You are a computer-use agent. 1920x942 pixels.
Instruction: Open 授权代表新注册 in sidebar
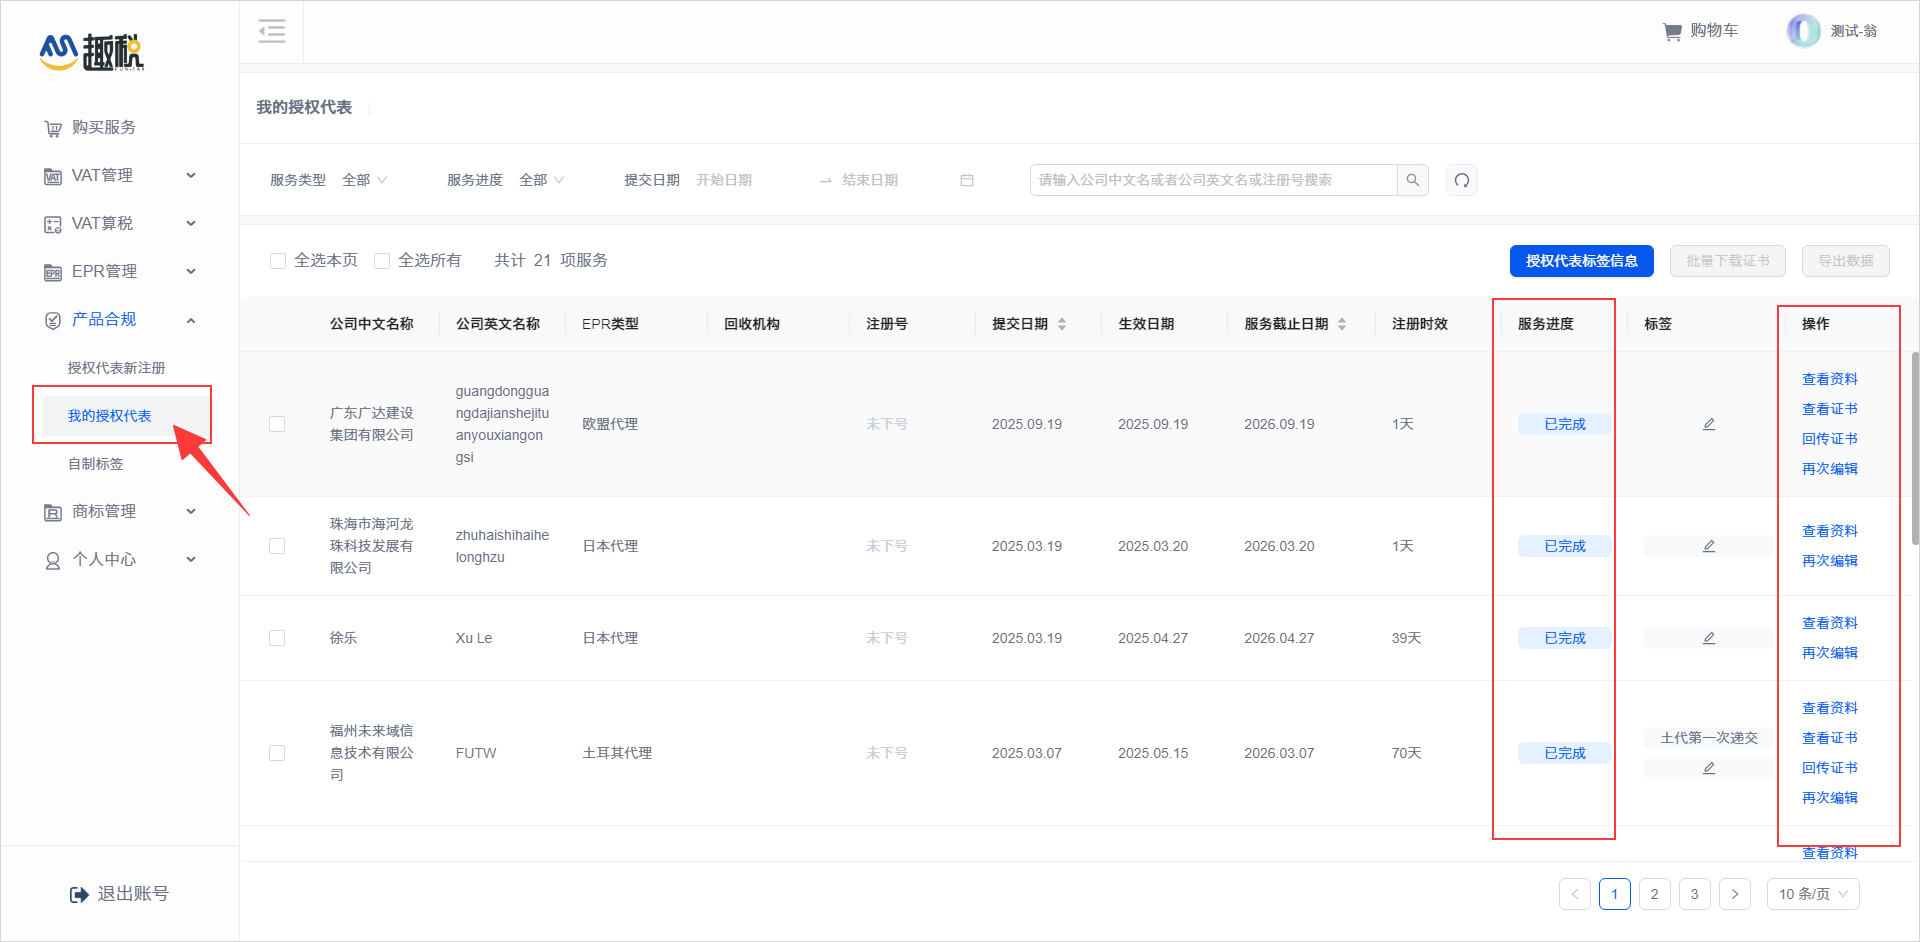coord(116,368)
